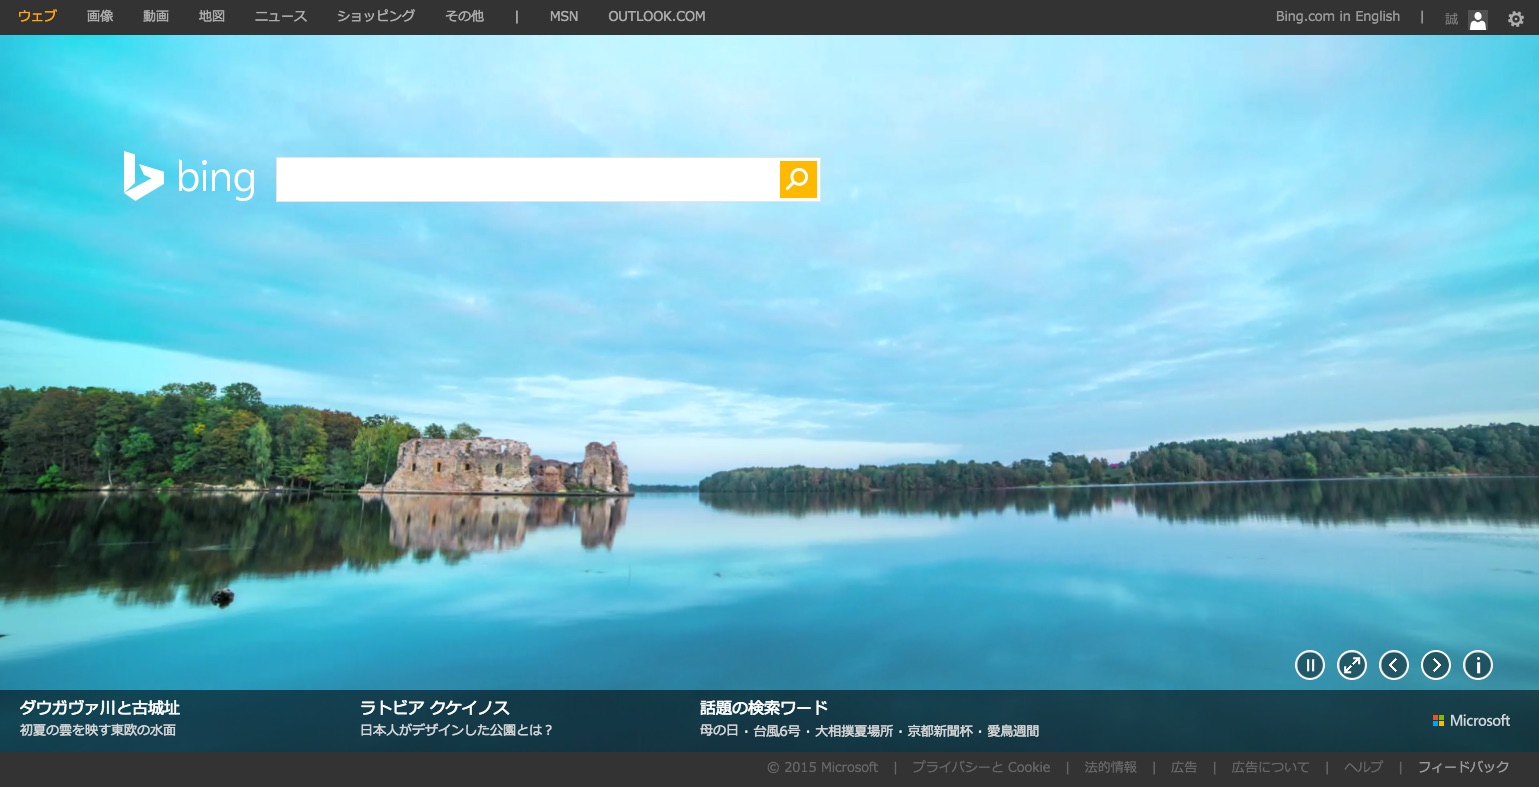This screenshot has height=787, width=1539.
Task: Open ニュース (News) section
Action: point(281,16)
